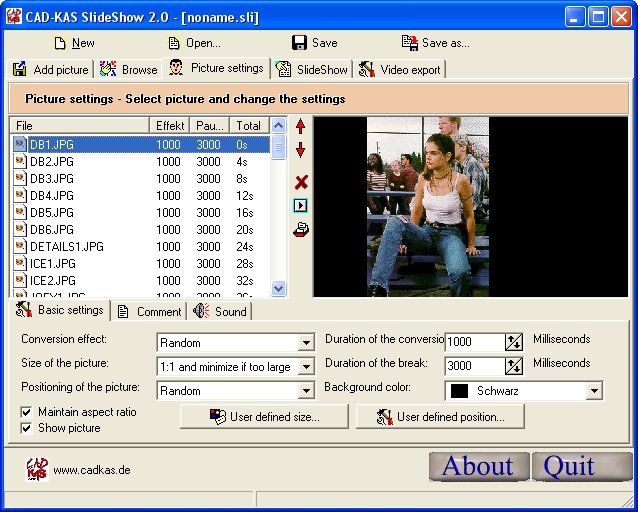Click the red move-up arrow icon
The image size is (638, 512).
(x=300, y=127)
